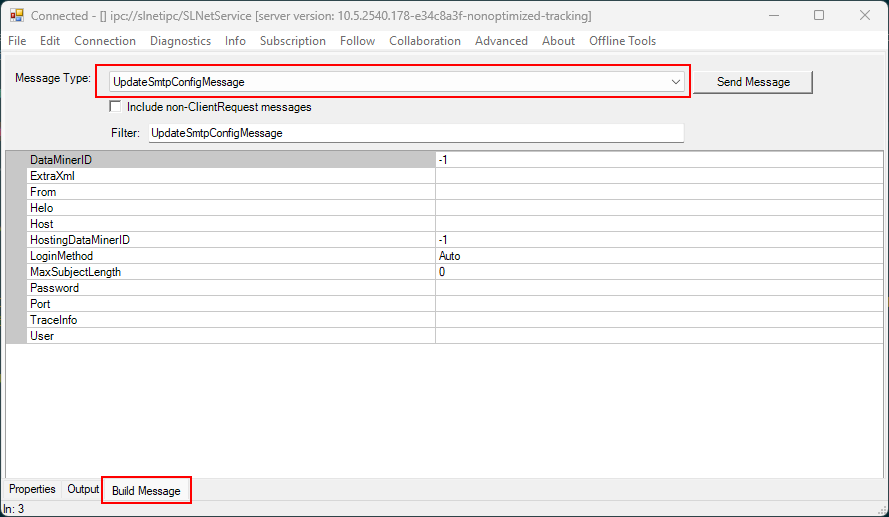889x517 pixels.
Task: Edit the DataMinerID value -1
Action: (x=659, y=160)
